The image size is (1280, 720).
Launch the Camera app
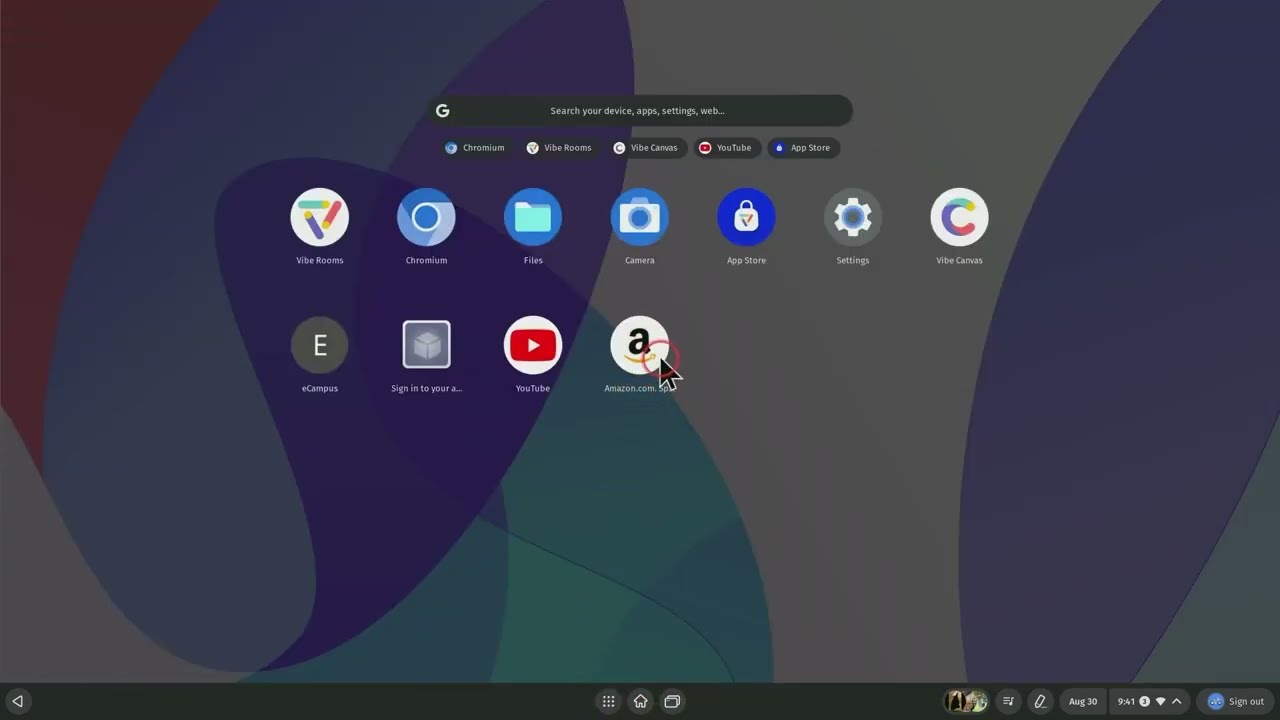640,218
